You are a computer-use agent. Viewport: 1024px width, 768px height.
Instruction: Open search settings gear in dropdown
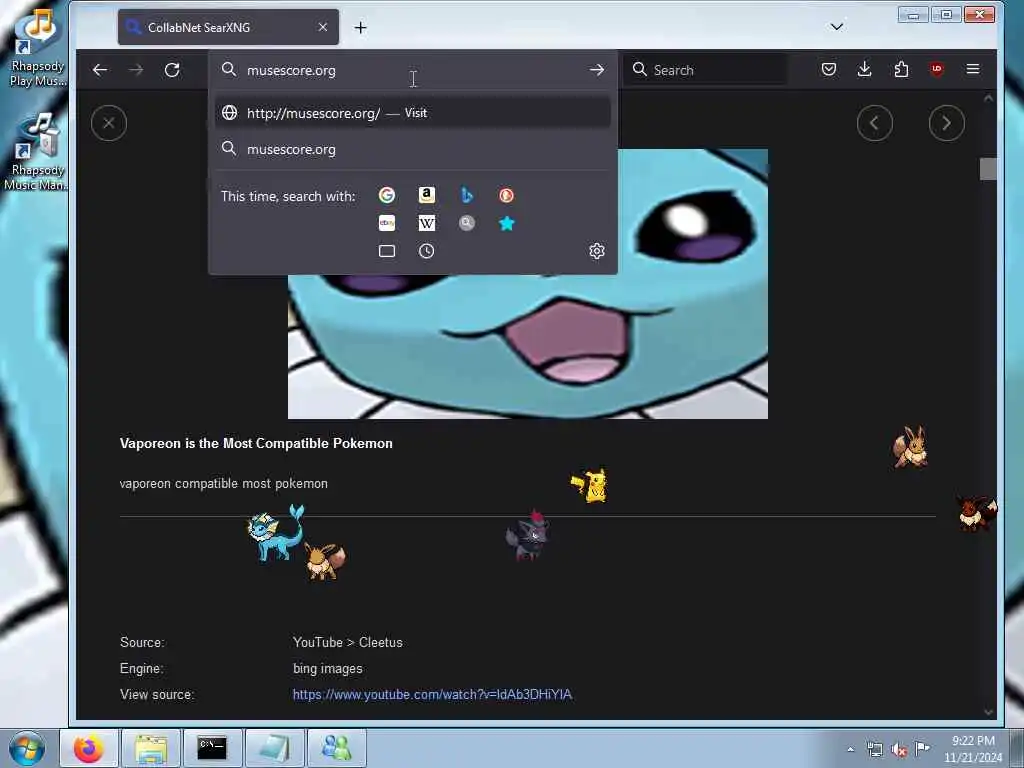(x=596, y=251)
